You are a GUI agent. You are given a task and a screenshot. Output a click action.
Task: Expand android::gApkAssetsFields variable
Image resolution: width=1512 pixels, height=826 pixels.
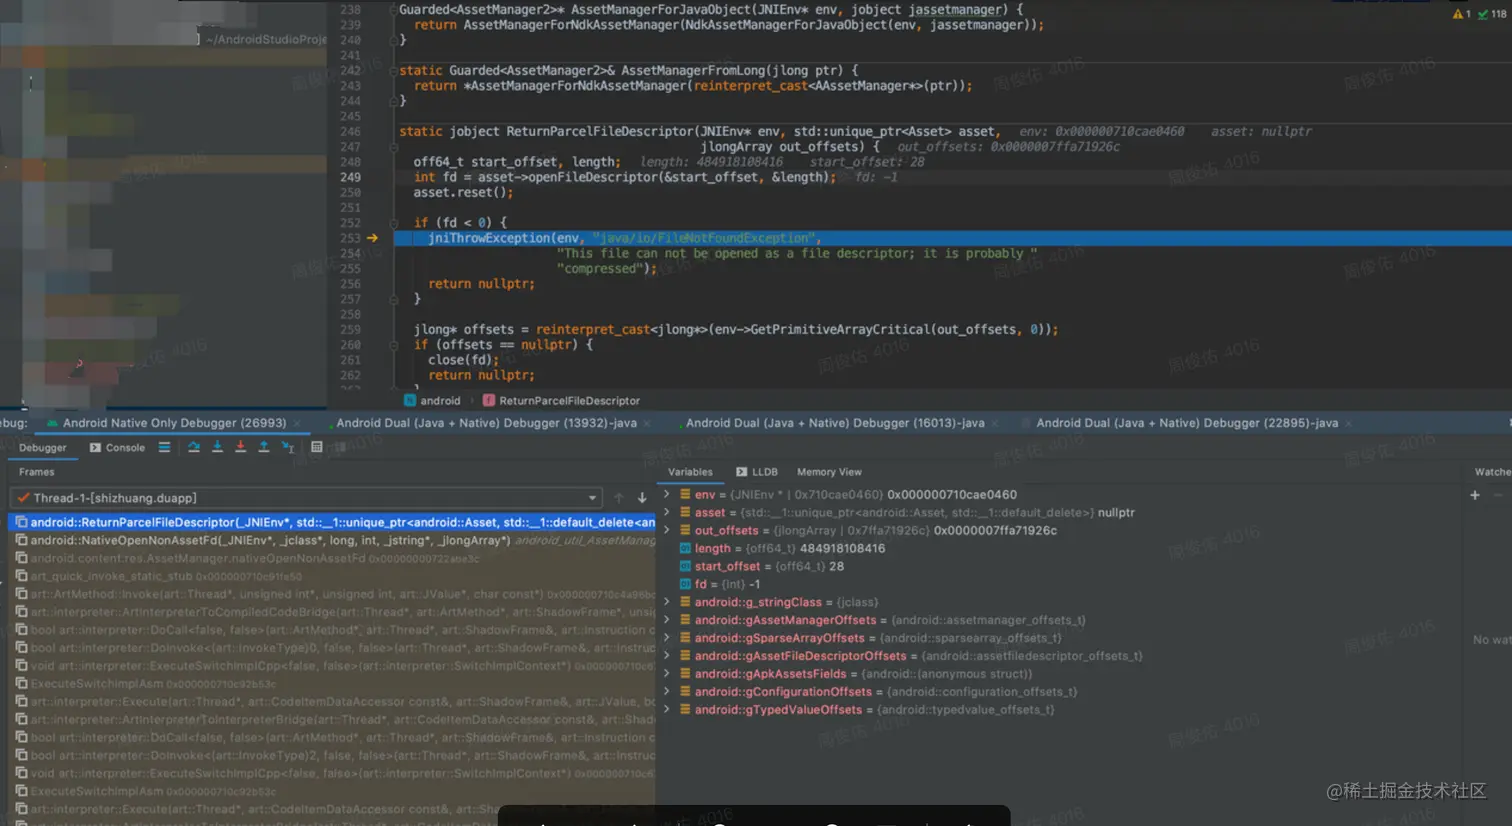[667, 674]
